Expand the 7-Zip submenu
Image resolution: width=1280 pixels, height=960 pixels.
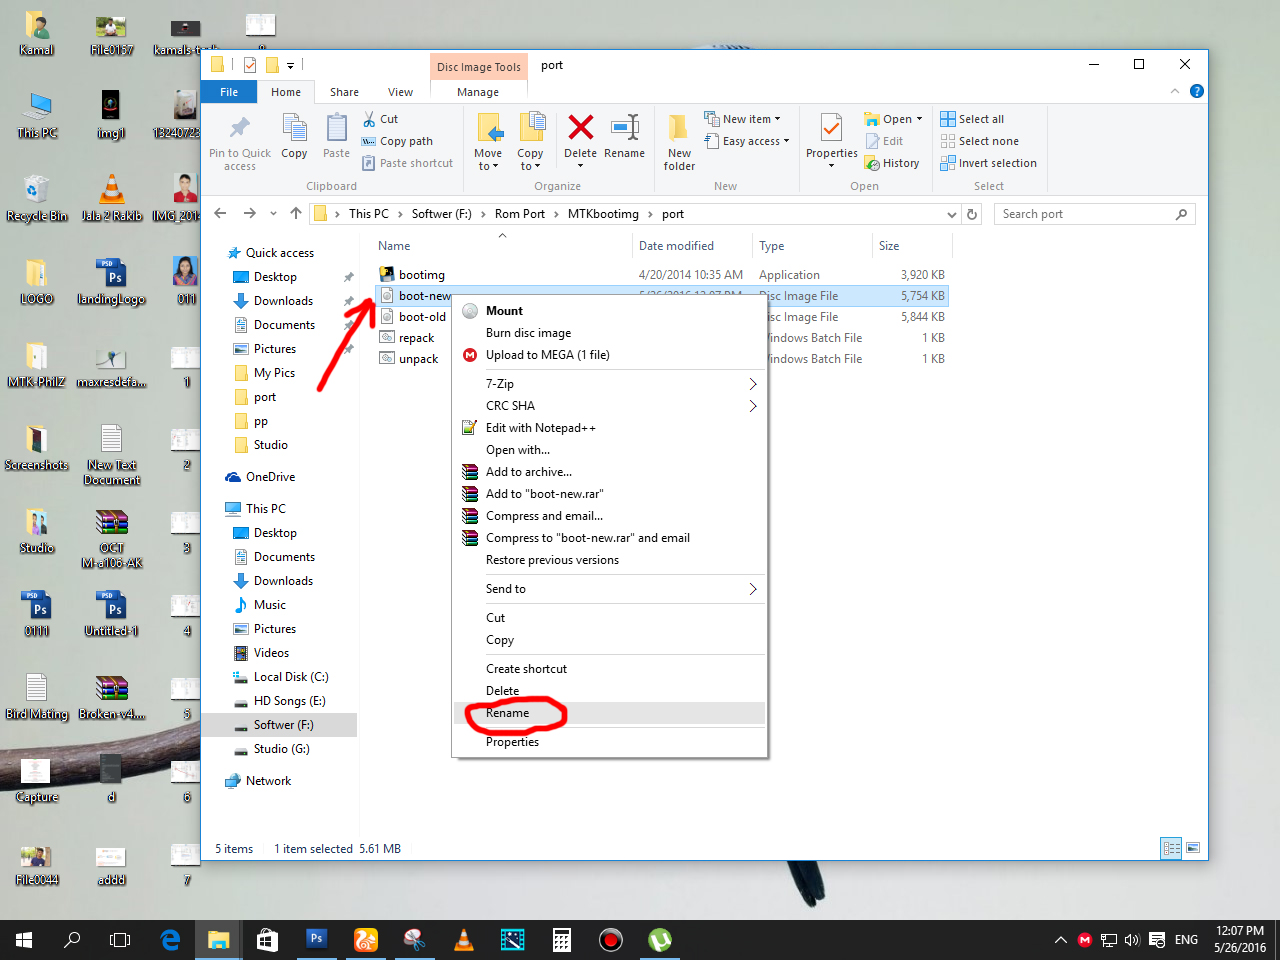610,384
